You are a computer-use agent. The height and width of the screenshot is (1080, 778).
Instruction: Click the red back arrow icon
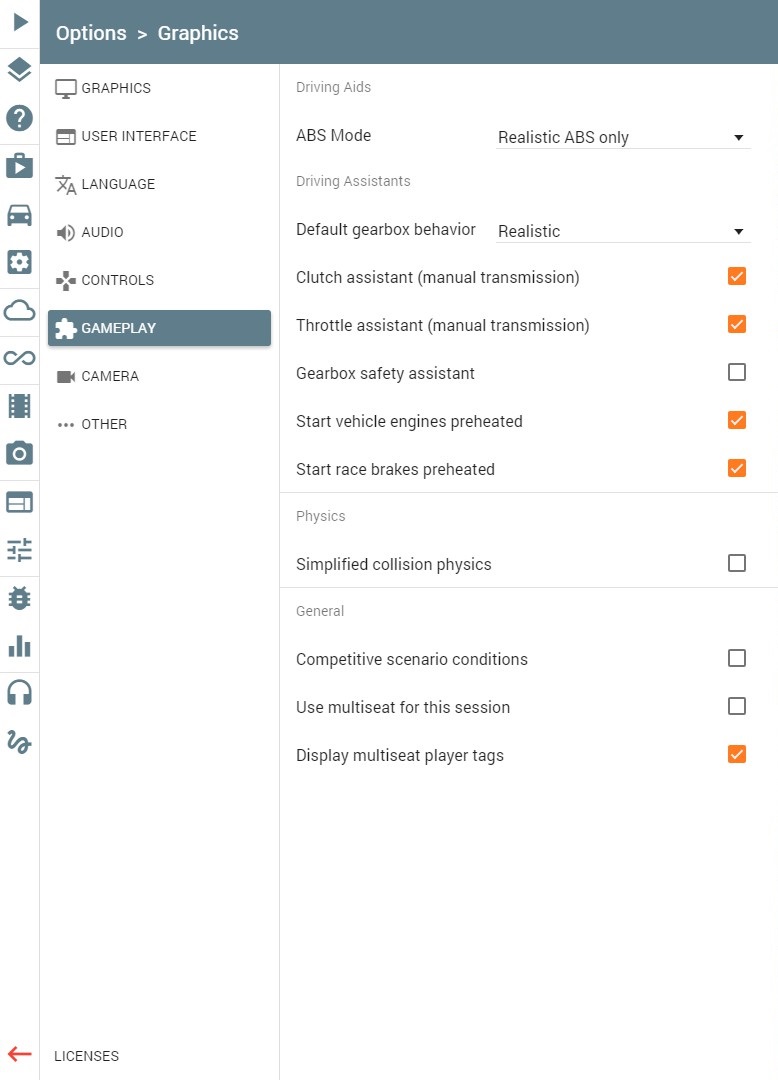20,1054
